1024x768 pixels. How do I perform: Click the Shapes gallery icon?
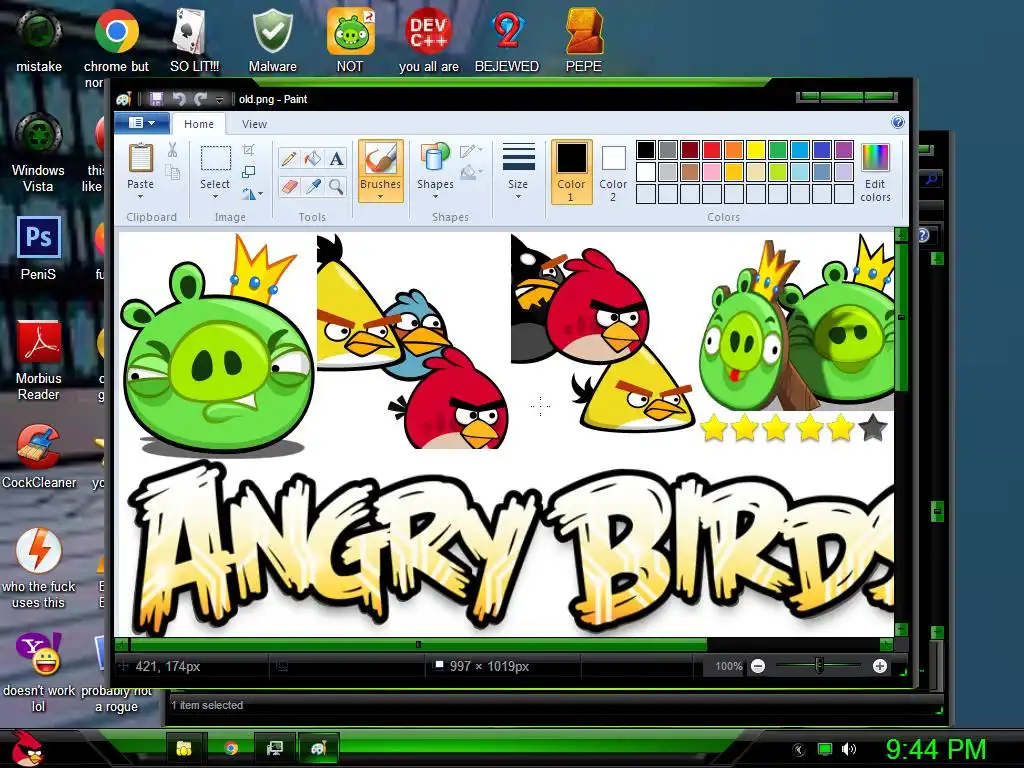coord(435,159)
